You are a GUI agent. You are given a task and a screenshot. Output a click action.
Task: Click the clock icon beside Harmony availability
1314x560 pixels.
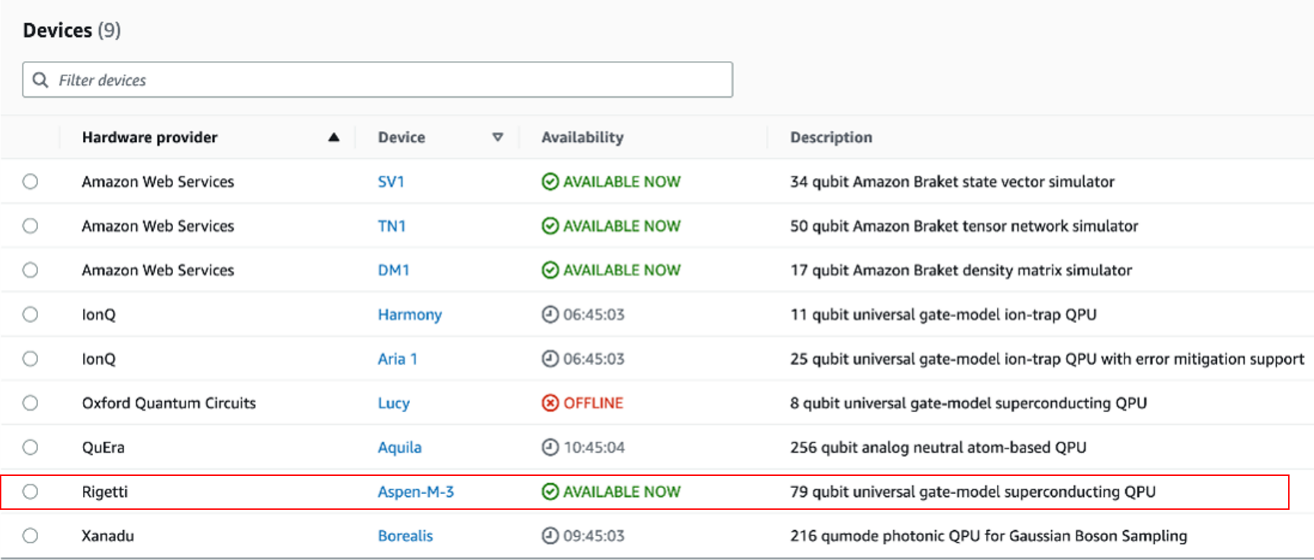click(550, 315)
